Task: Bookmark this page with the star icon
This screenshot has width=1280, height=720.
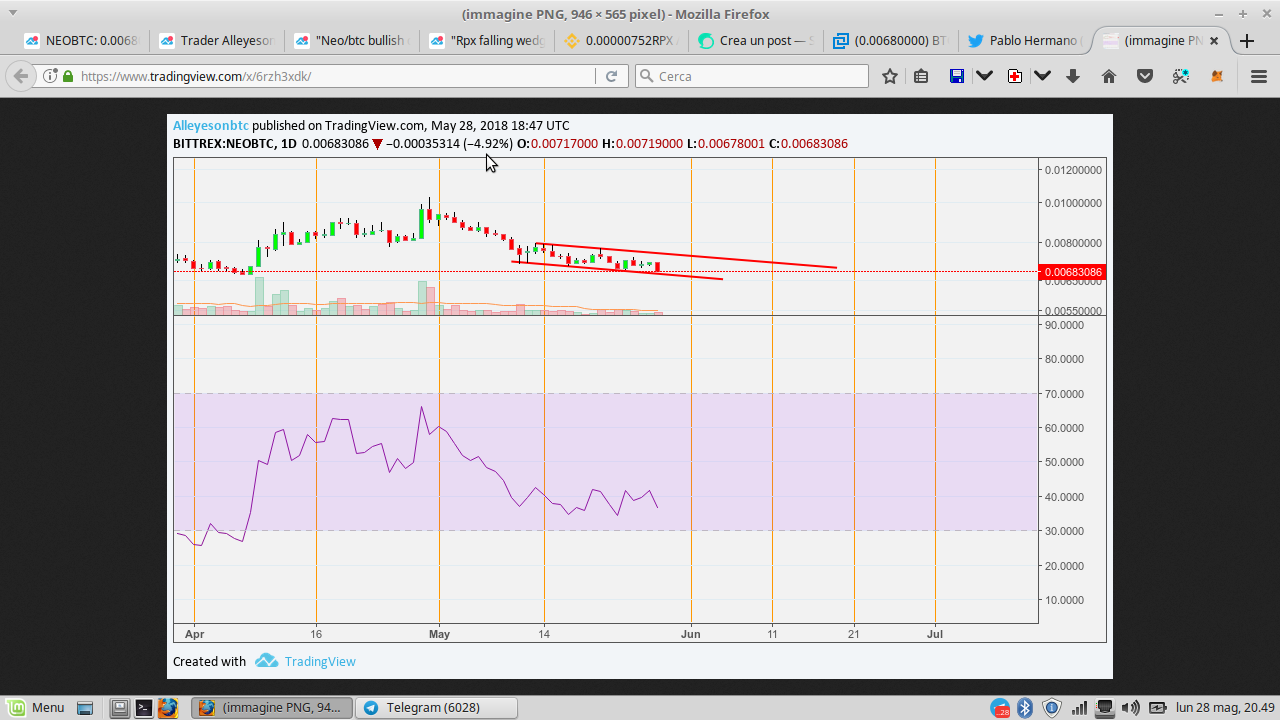Action: [890, 76]
